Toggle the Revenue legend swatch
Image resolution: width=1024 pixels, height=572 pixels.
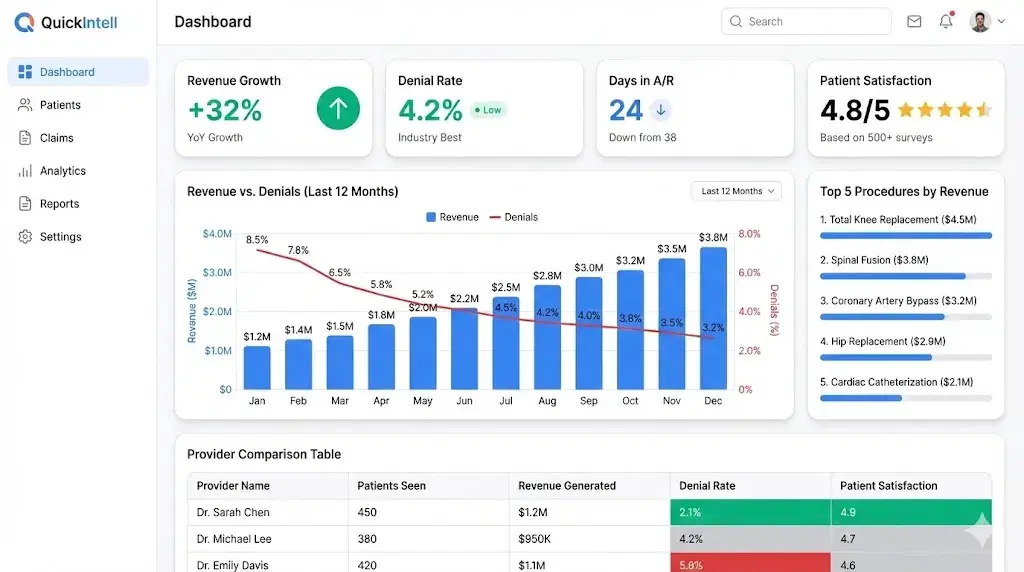[431, 217]
